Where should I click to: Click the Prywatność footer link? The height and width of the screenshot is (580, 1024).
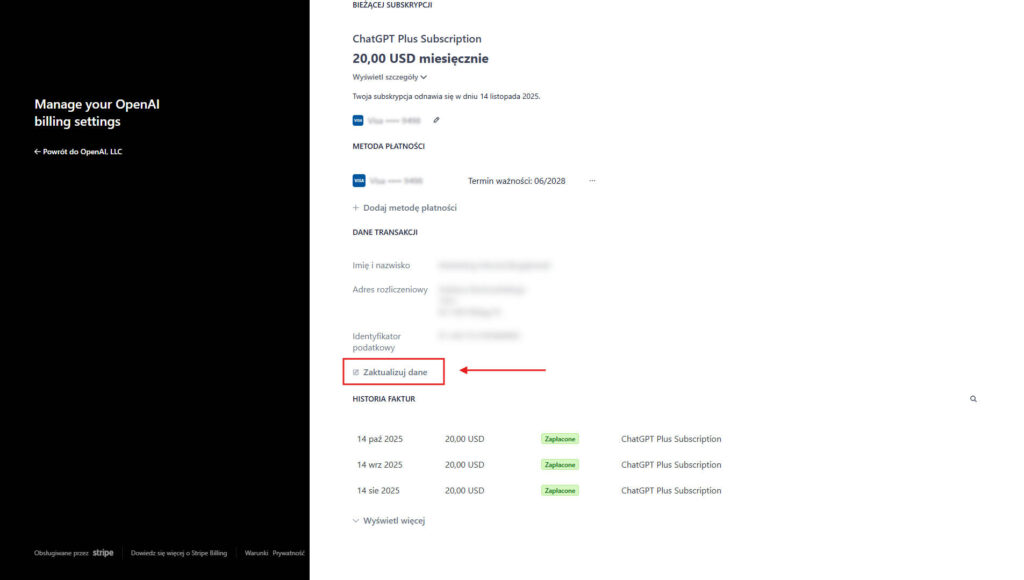(290, 552)
